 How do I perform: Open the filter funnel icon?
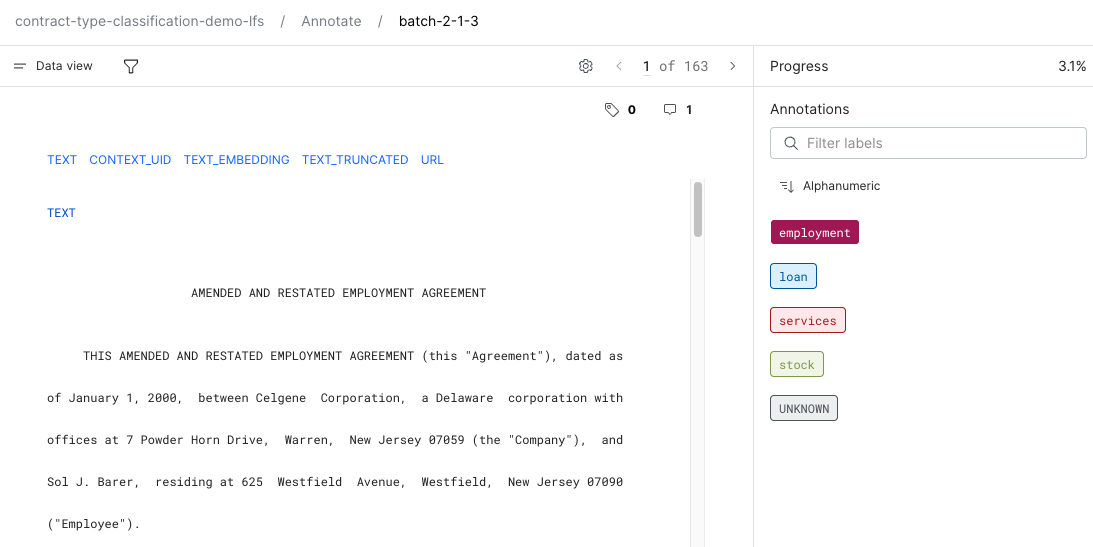130,66
